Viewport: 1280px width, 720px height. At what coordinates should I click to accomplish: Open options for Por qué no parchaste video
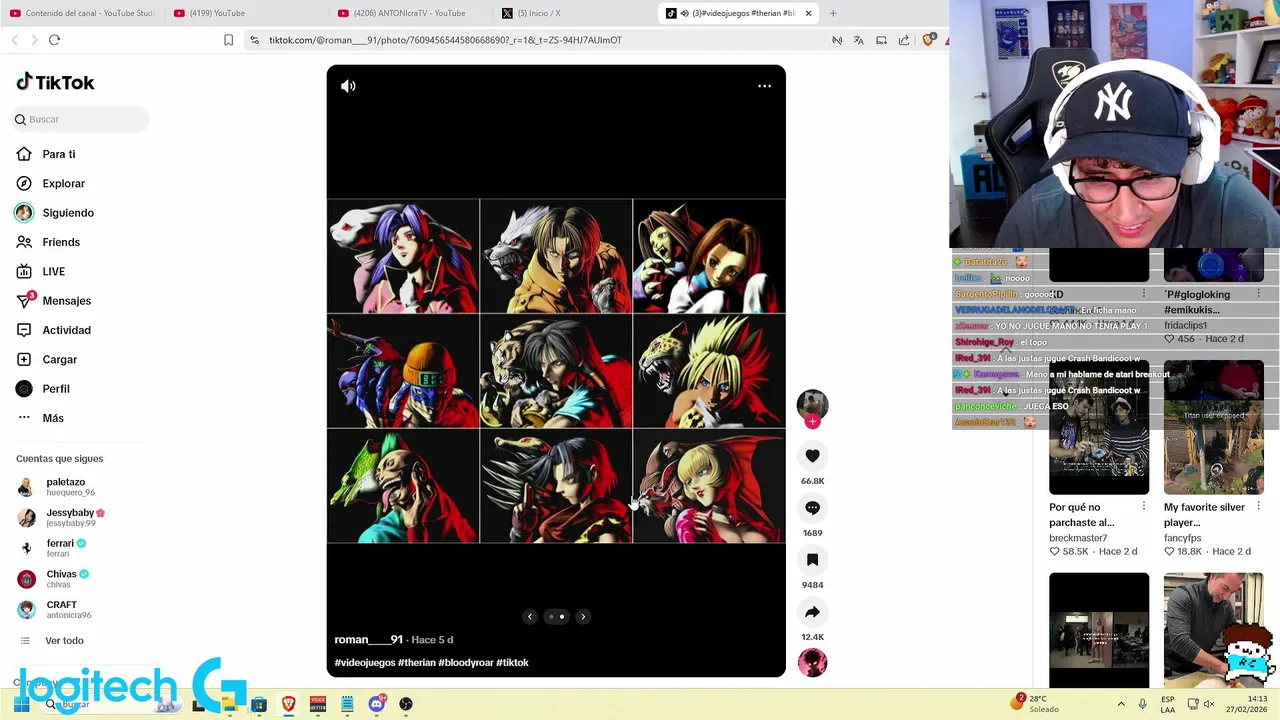[1144, 507]
